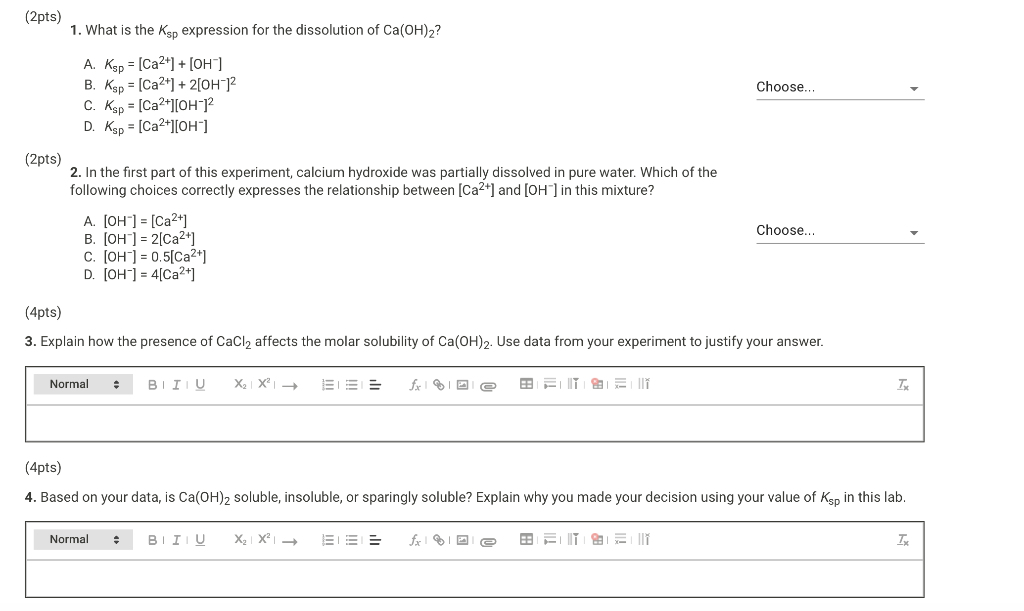Insert a hyperlink in question 3 answer

(438, 384)
